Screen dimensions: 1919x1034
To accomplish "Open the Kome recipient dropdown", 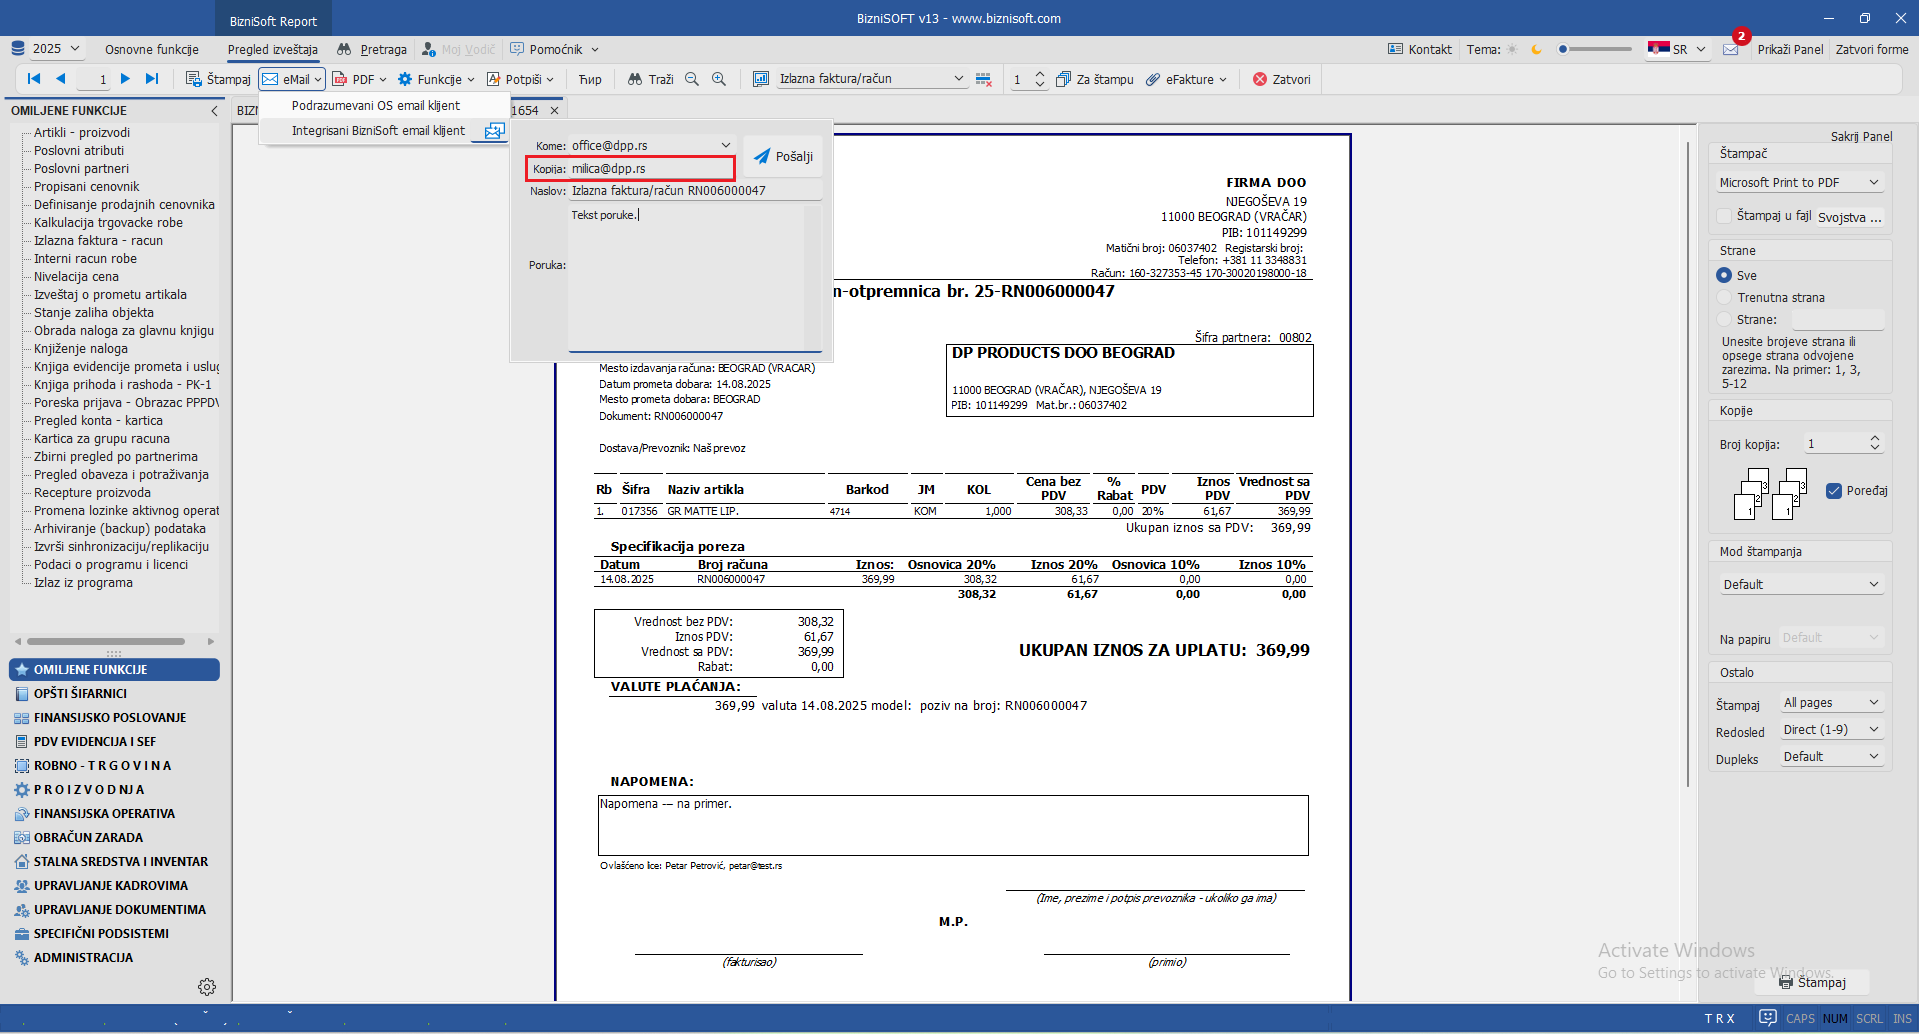I will [x=726, y=146].
